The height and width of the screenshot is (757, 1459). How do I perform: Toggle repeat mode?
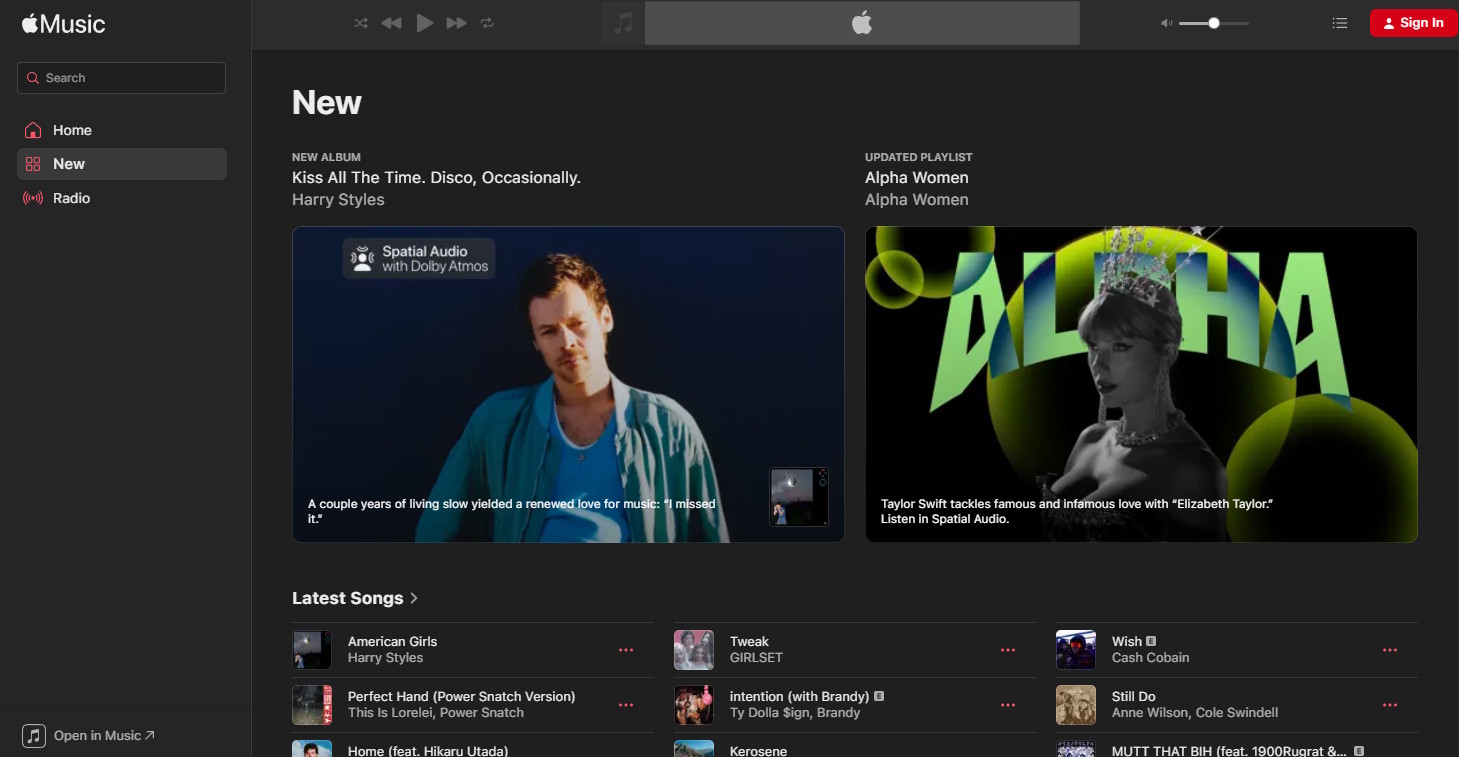pyautogui.click(x=487, y=23)
